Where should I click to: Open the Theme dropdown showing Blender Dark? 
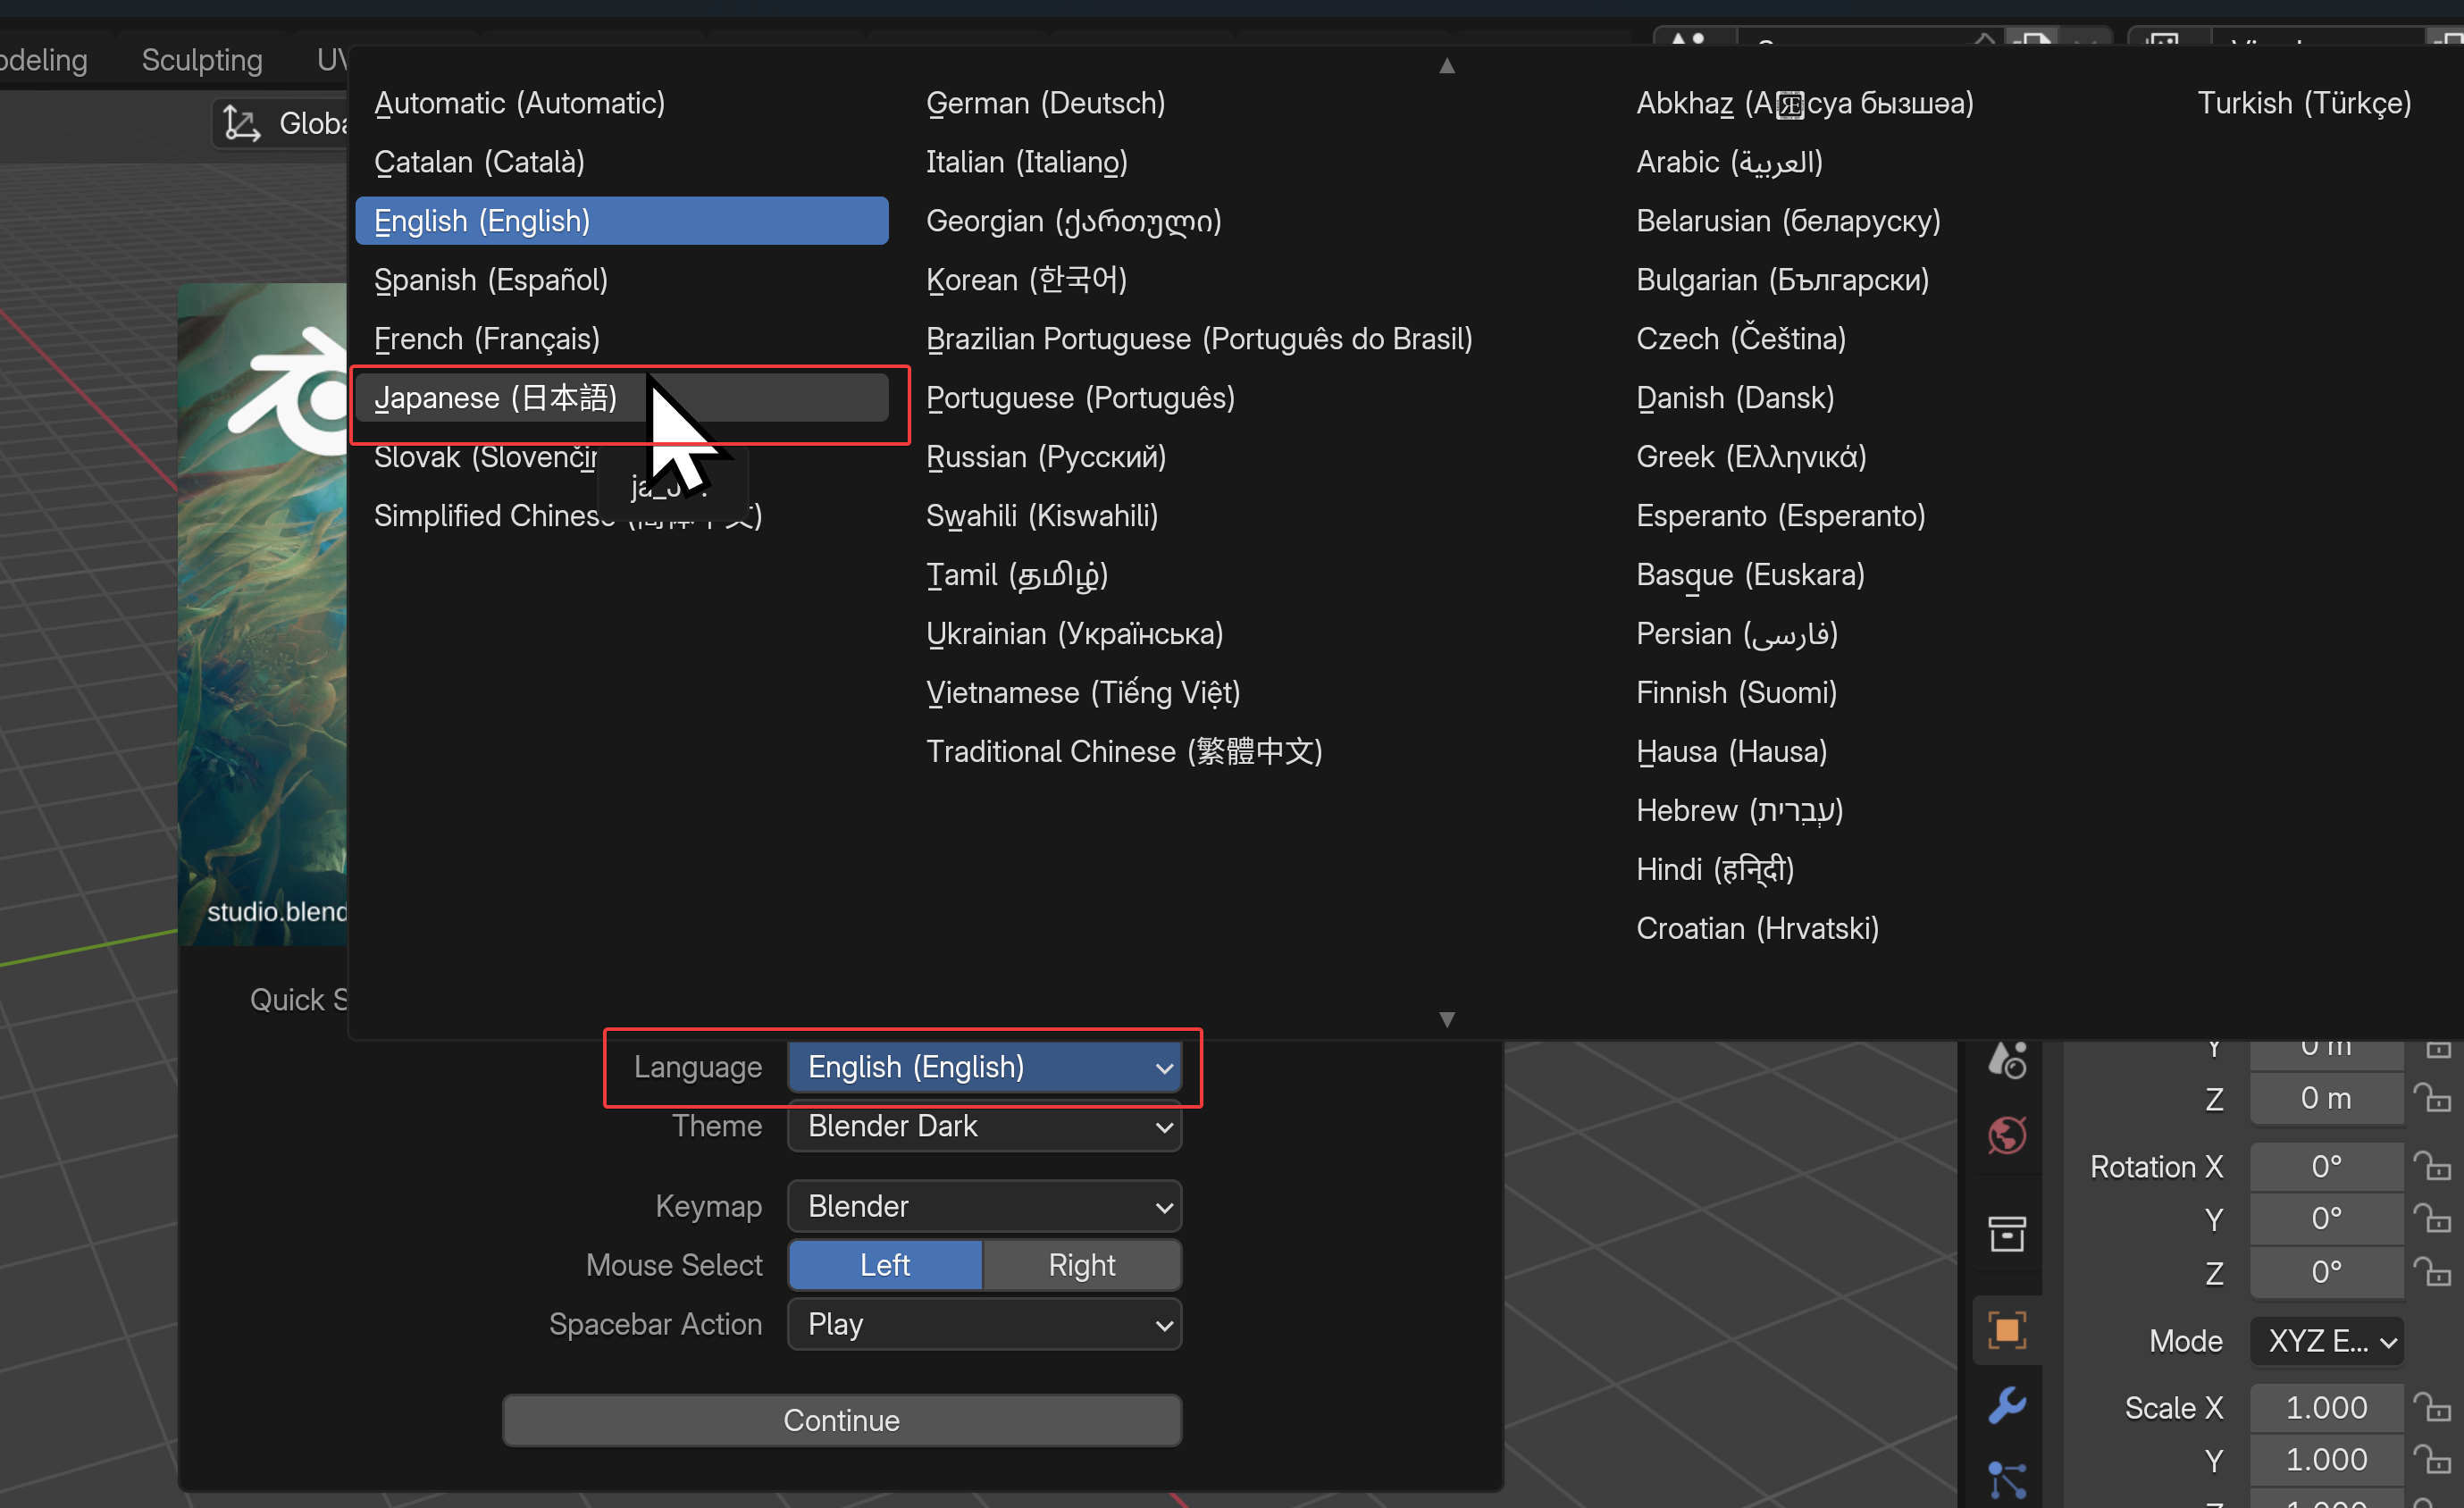click(984, 1126)
